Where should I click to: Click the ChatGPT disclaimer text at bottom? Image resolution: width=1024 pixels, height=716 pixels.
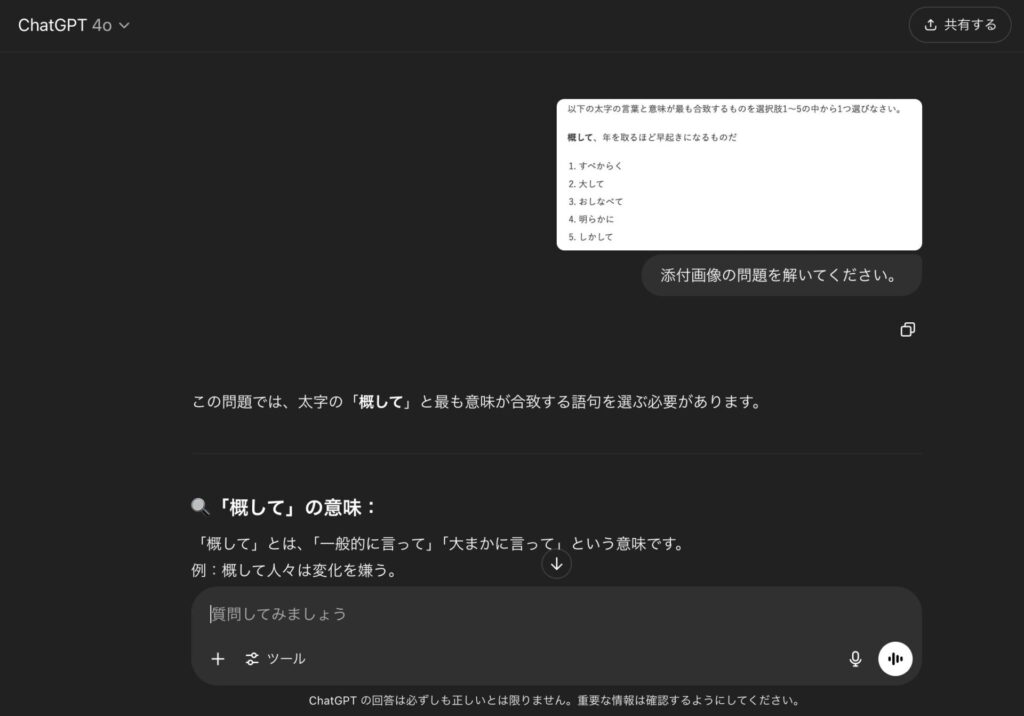[x=554, y=700]
